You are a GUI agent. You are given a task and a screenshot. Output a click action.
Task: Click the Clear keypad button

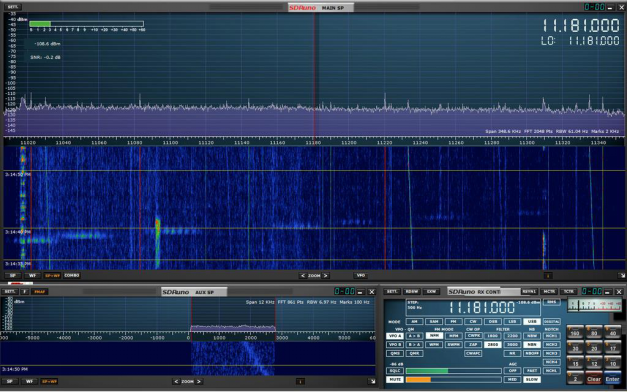[x=594, y=378]
